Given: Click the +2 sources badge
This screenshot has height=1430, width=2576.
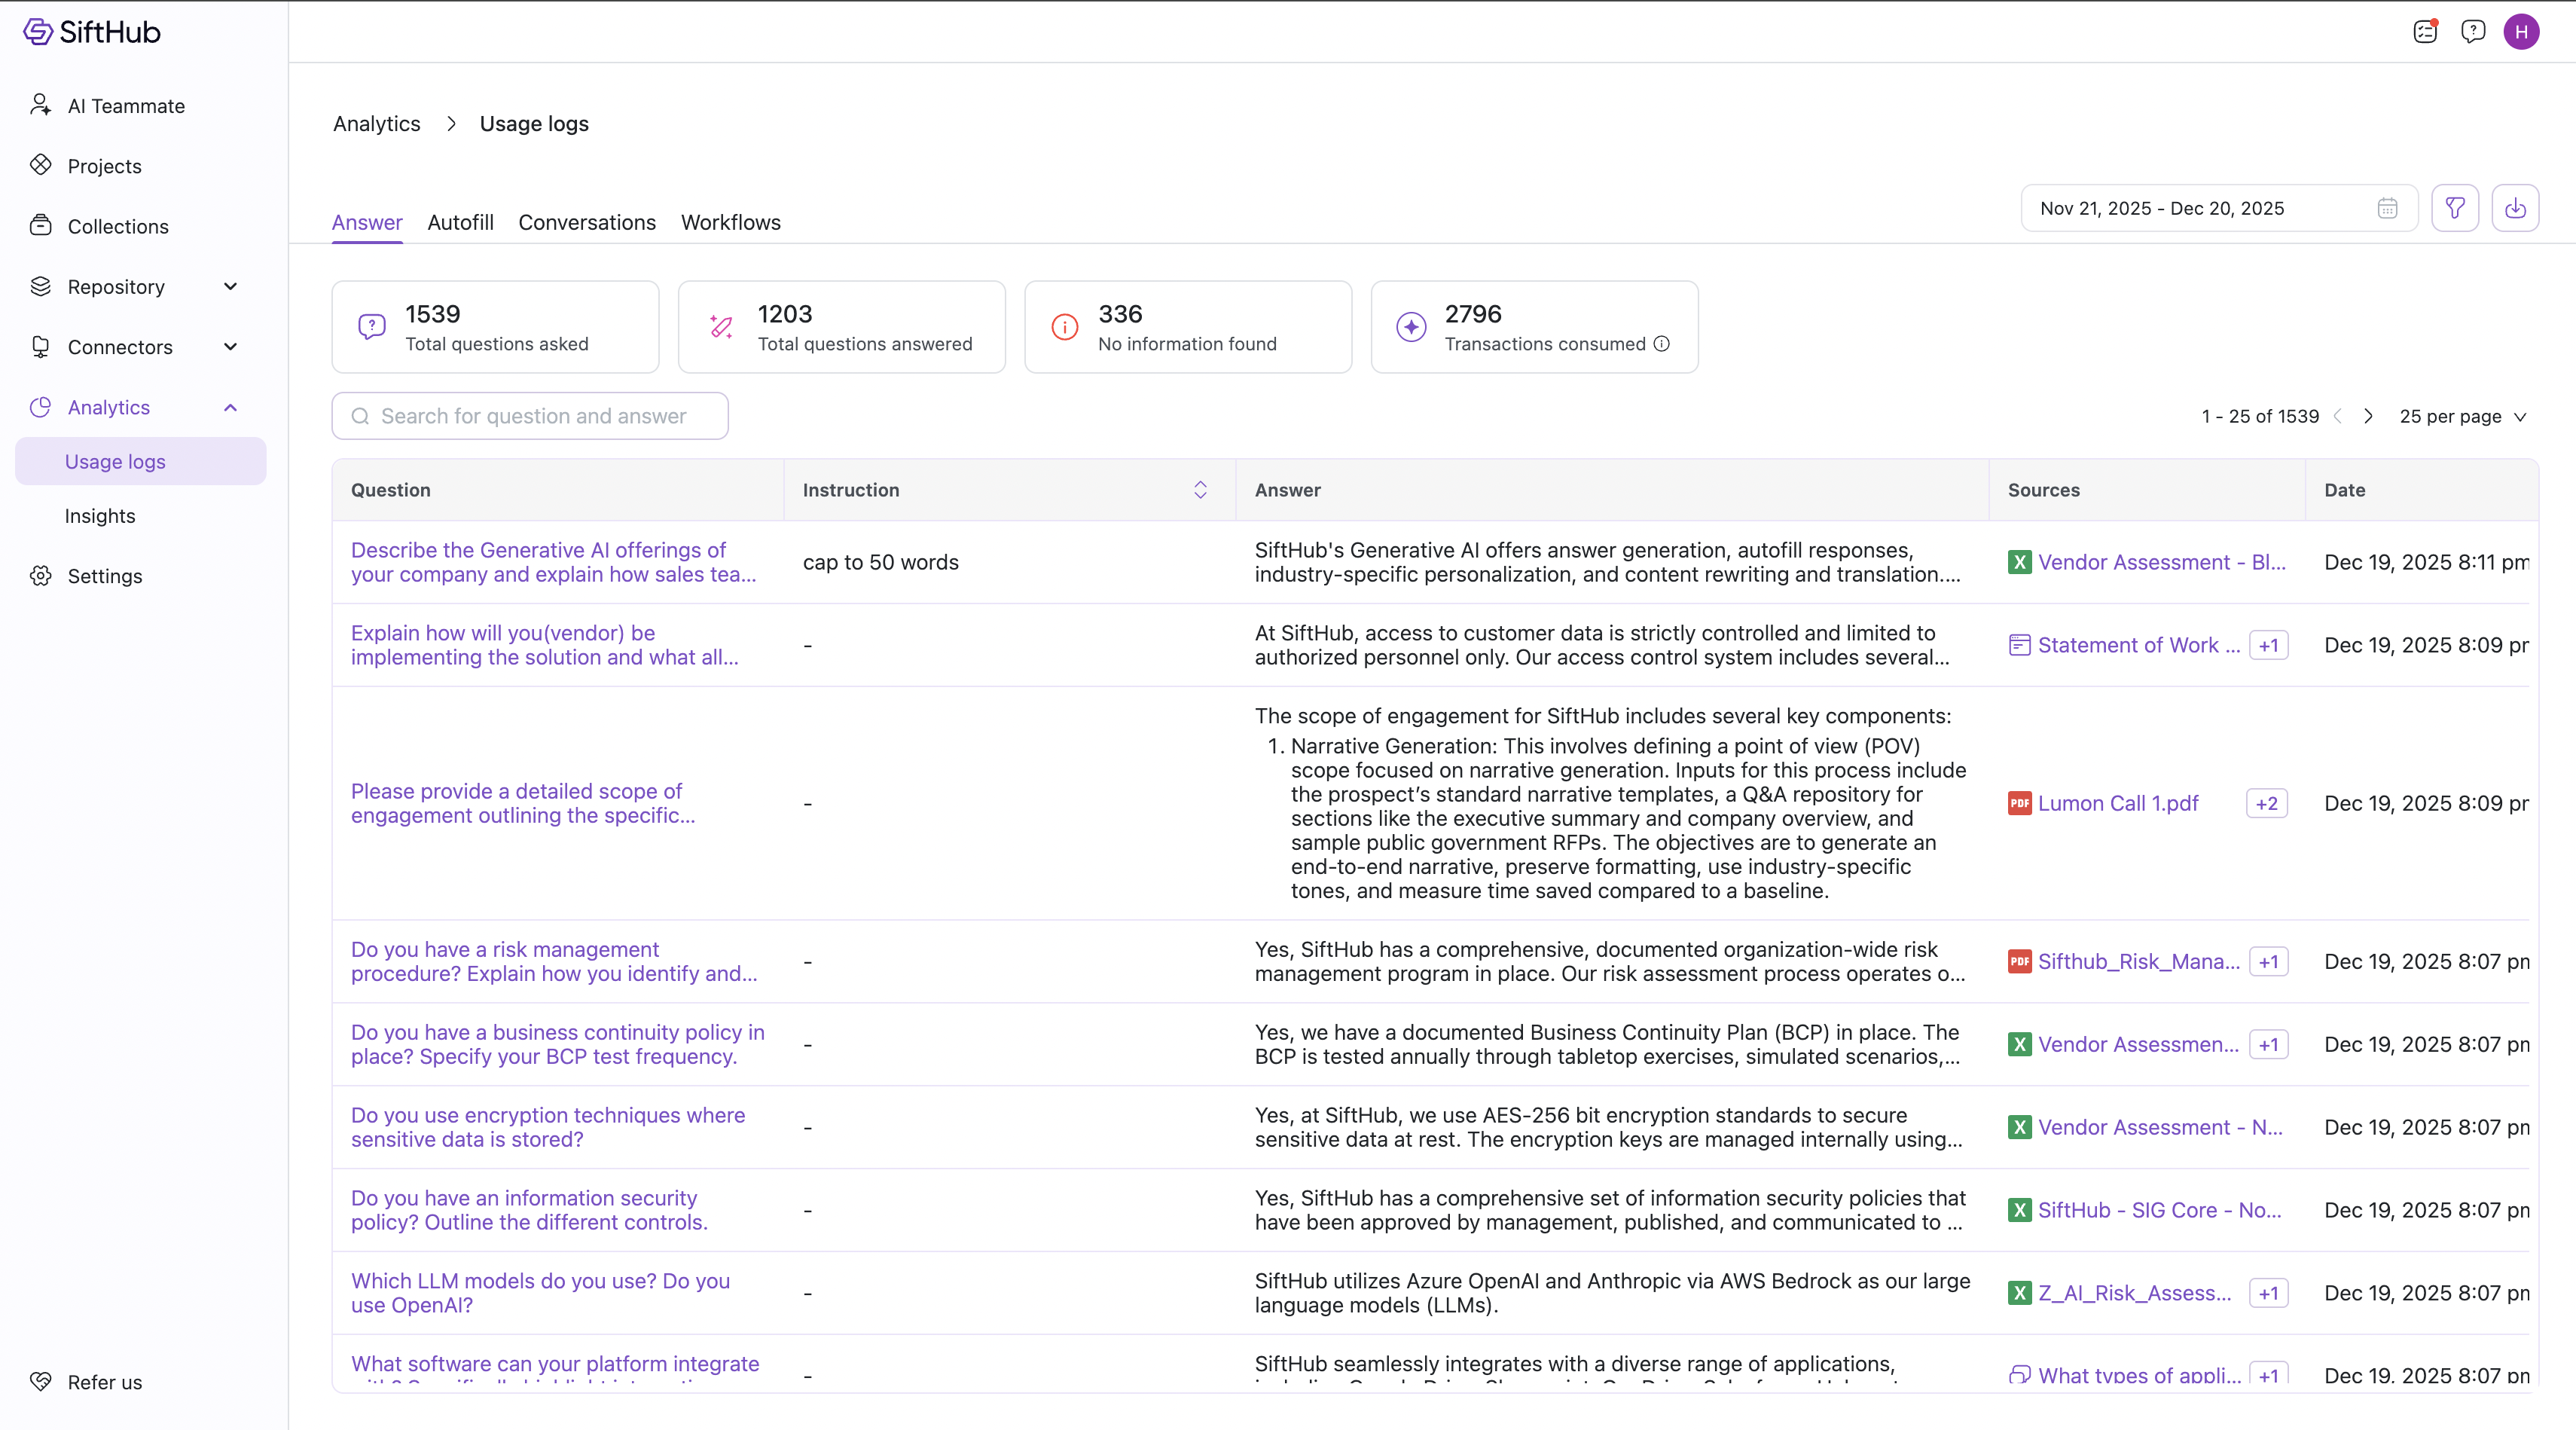Looking at the screenshot, I should 2266,803.
